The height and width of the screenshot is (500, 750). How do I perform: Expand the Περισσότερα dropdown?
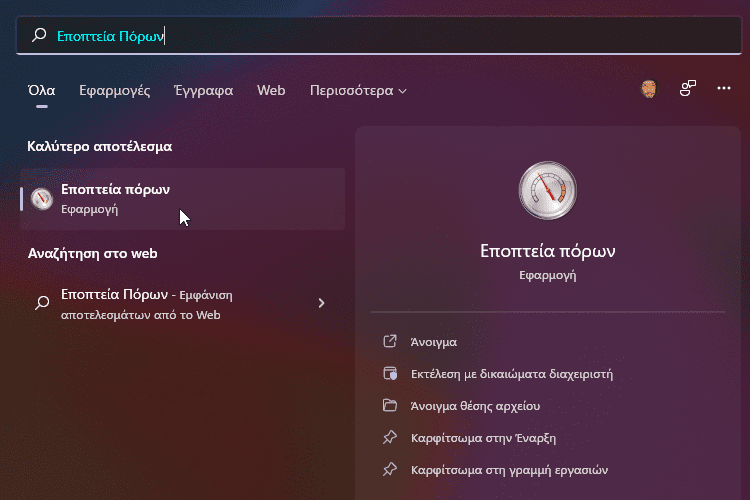click(x=358, y=90)
